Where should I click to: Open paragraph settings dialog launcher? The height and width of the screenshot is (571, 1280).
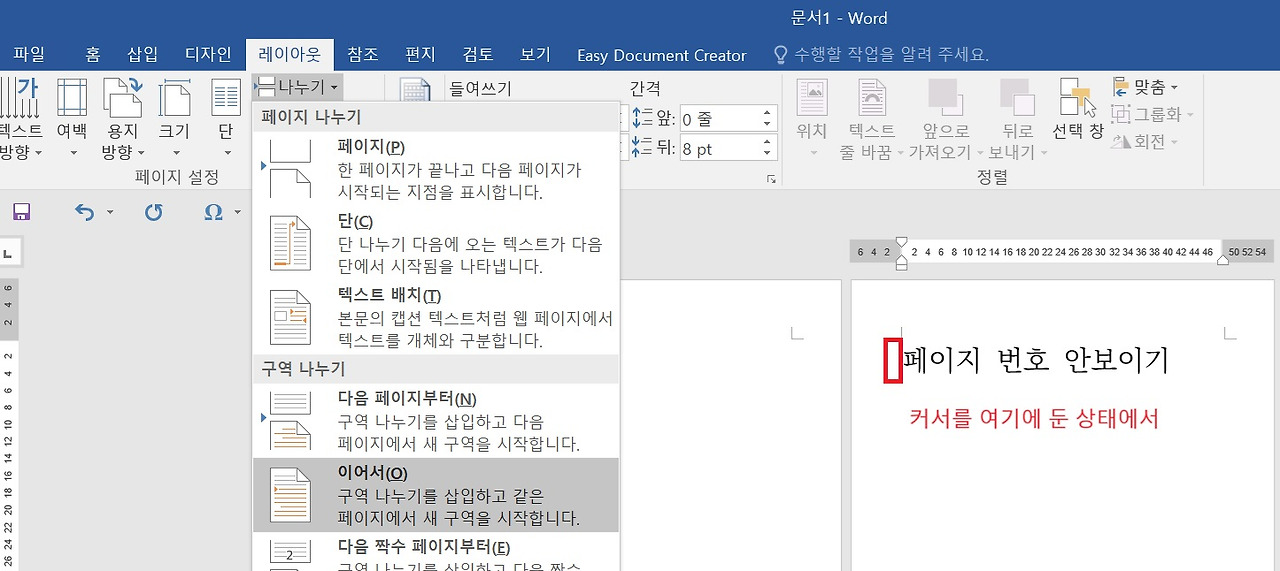[771, 179]
